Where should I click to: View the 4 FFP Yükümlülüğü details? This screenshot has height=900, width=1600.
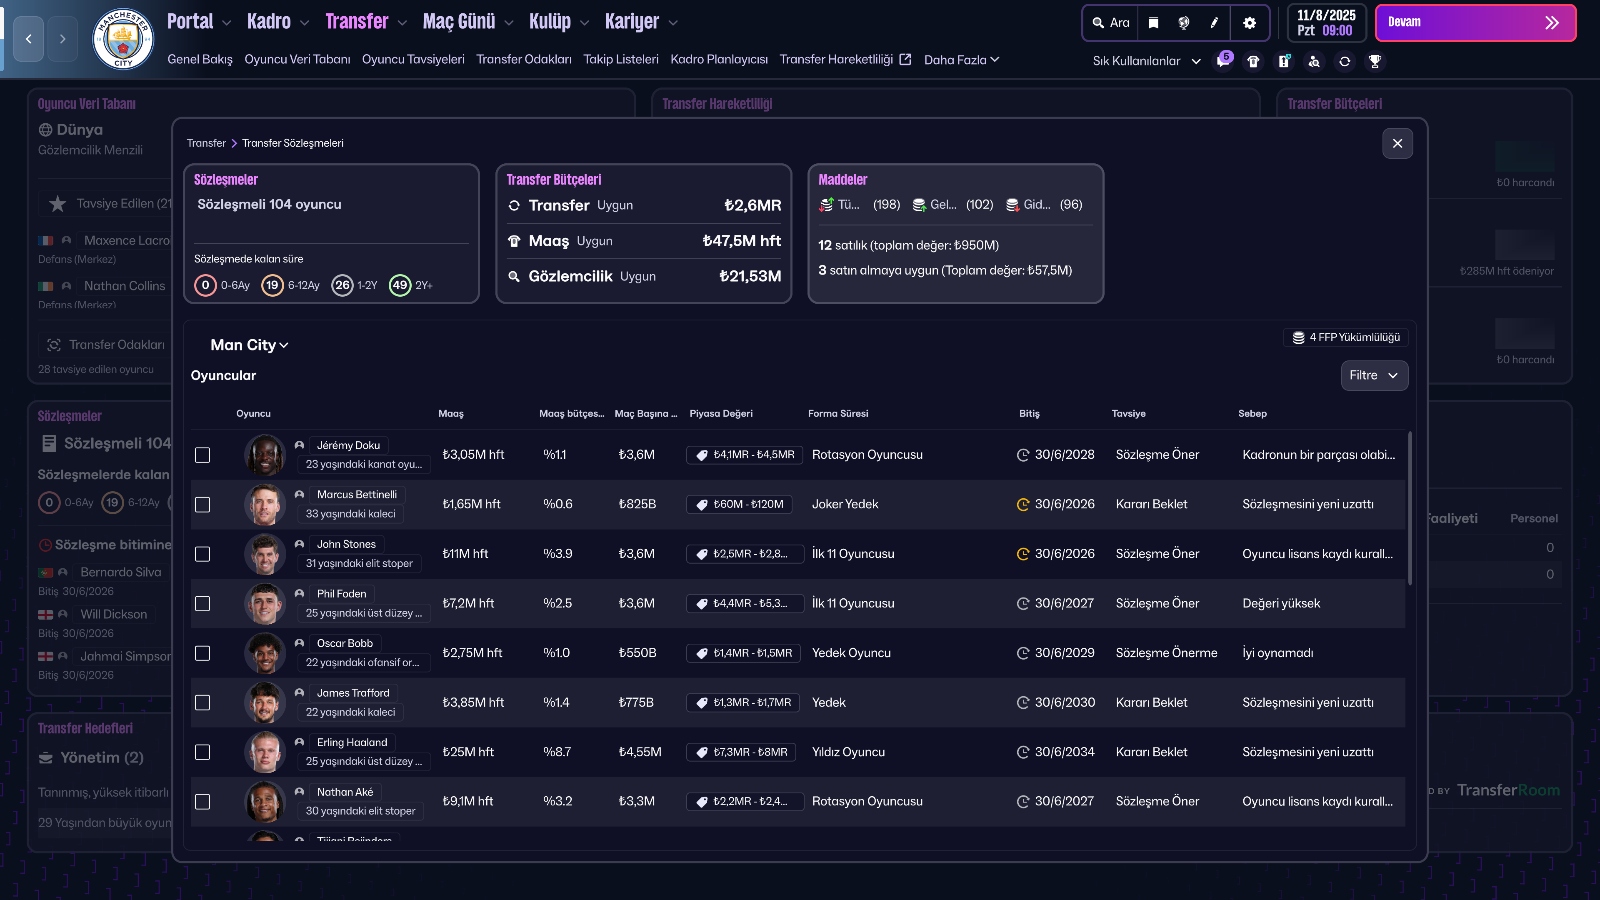click(1346, 337)
